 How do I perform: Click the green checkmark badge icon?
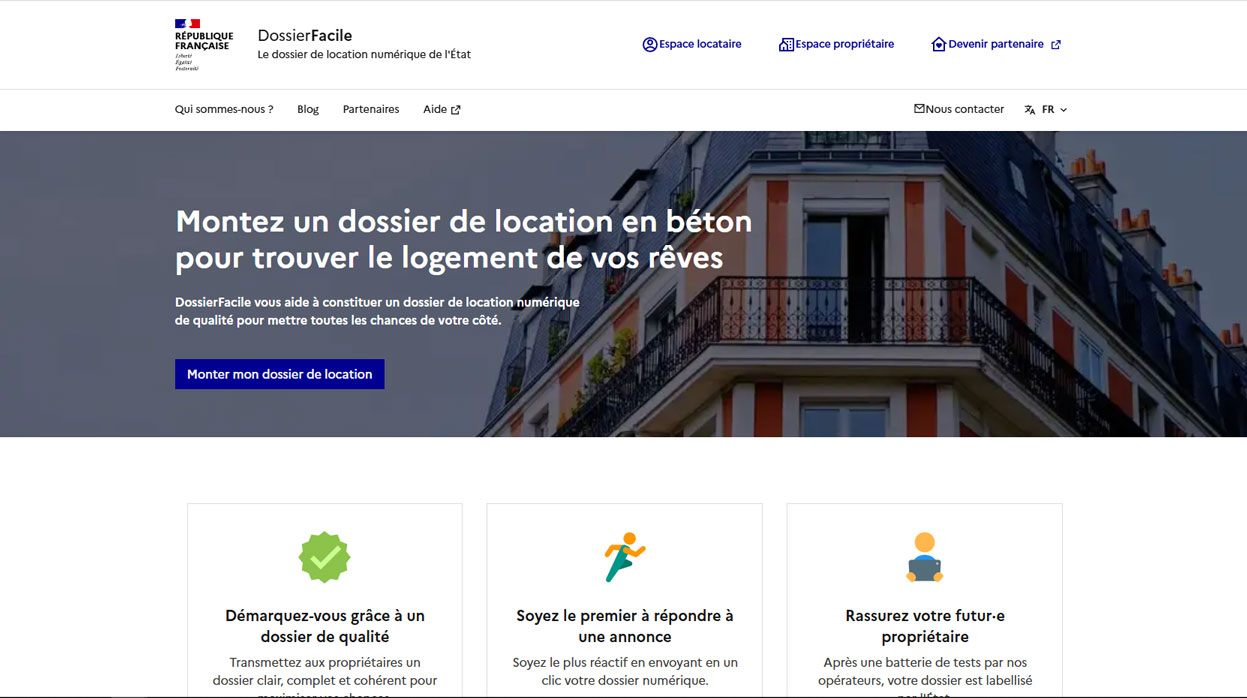click(324, 557)
